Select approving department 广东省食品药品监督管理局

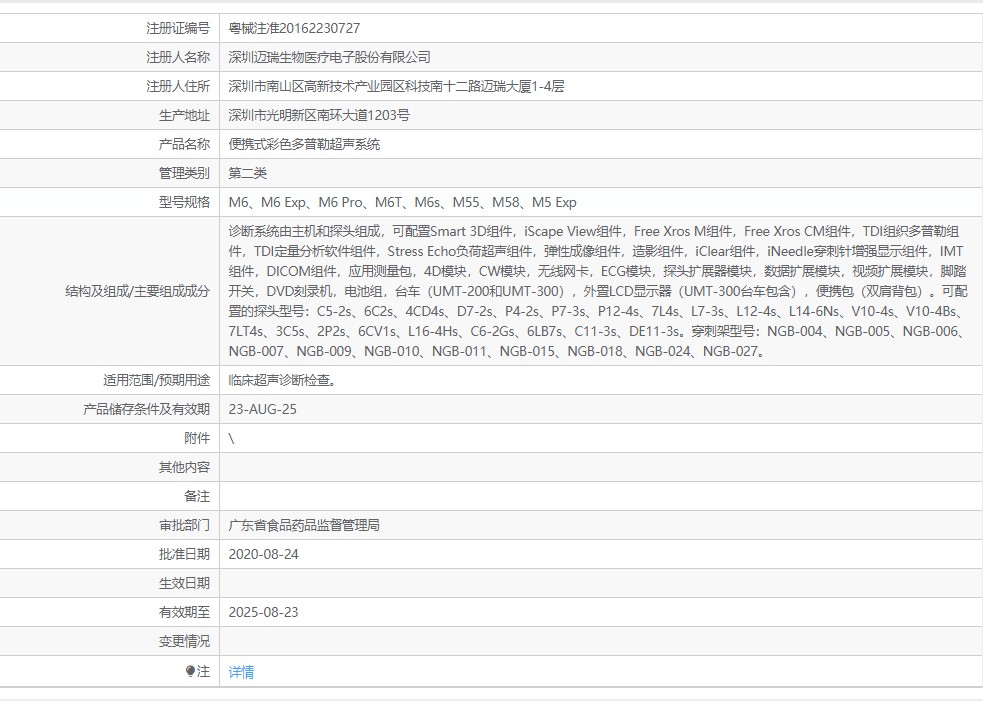pos(304,525)
